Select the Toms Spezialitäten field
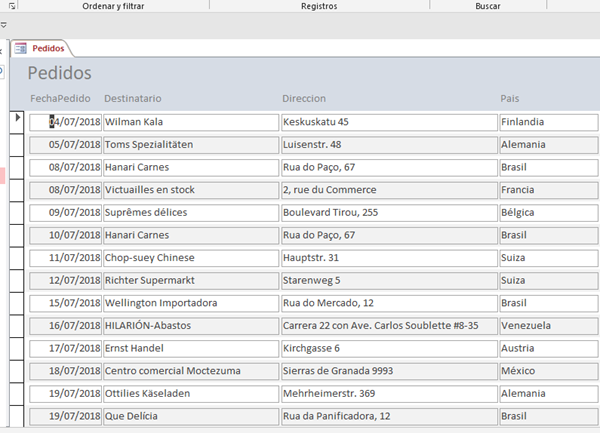600x433 pixels. 191,145
